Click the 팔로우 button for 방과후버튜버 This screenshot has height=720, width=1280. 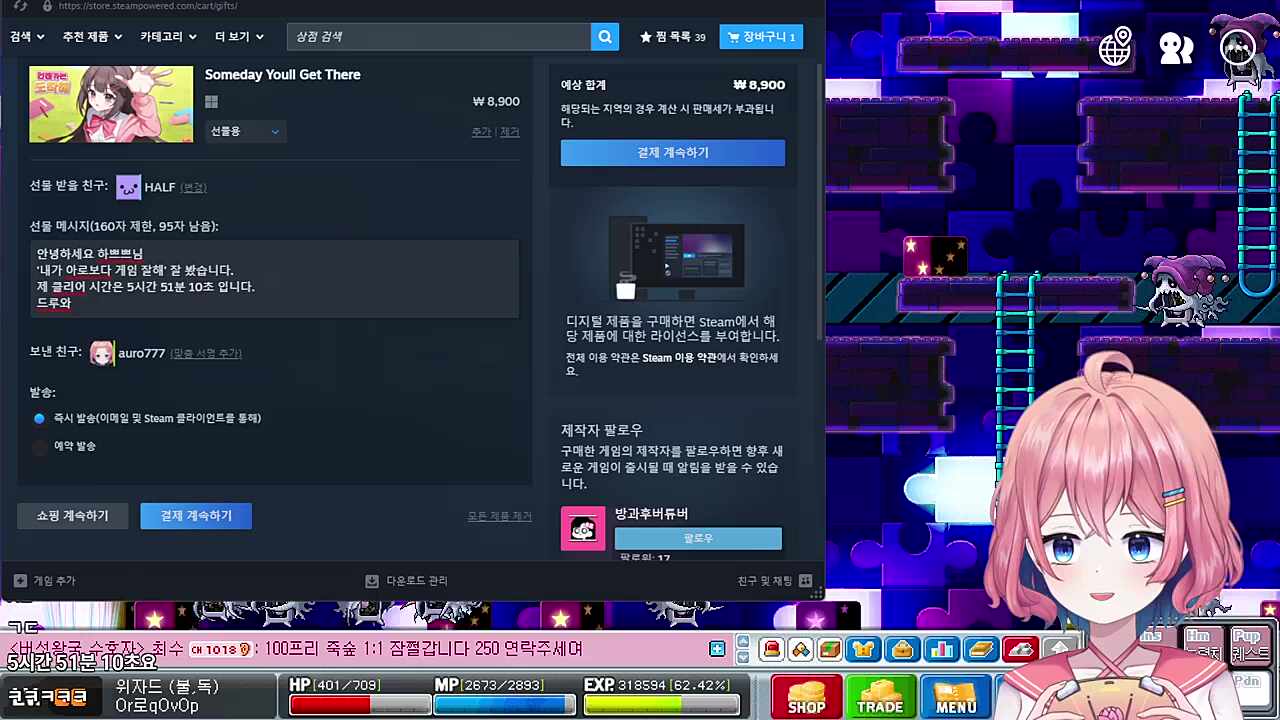point(698,538)
